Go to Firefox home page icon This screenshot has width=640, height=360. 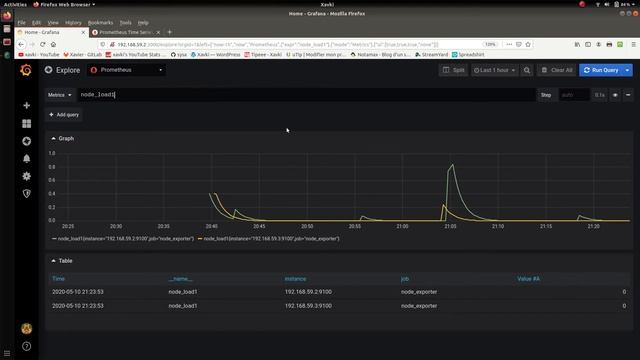pyautogui.click(x=53, y=44)
